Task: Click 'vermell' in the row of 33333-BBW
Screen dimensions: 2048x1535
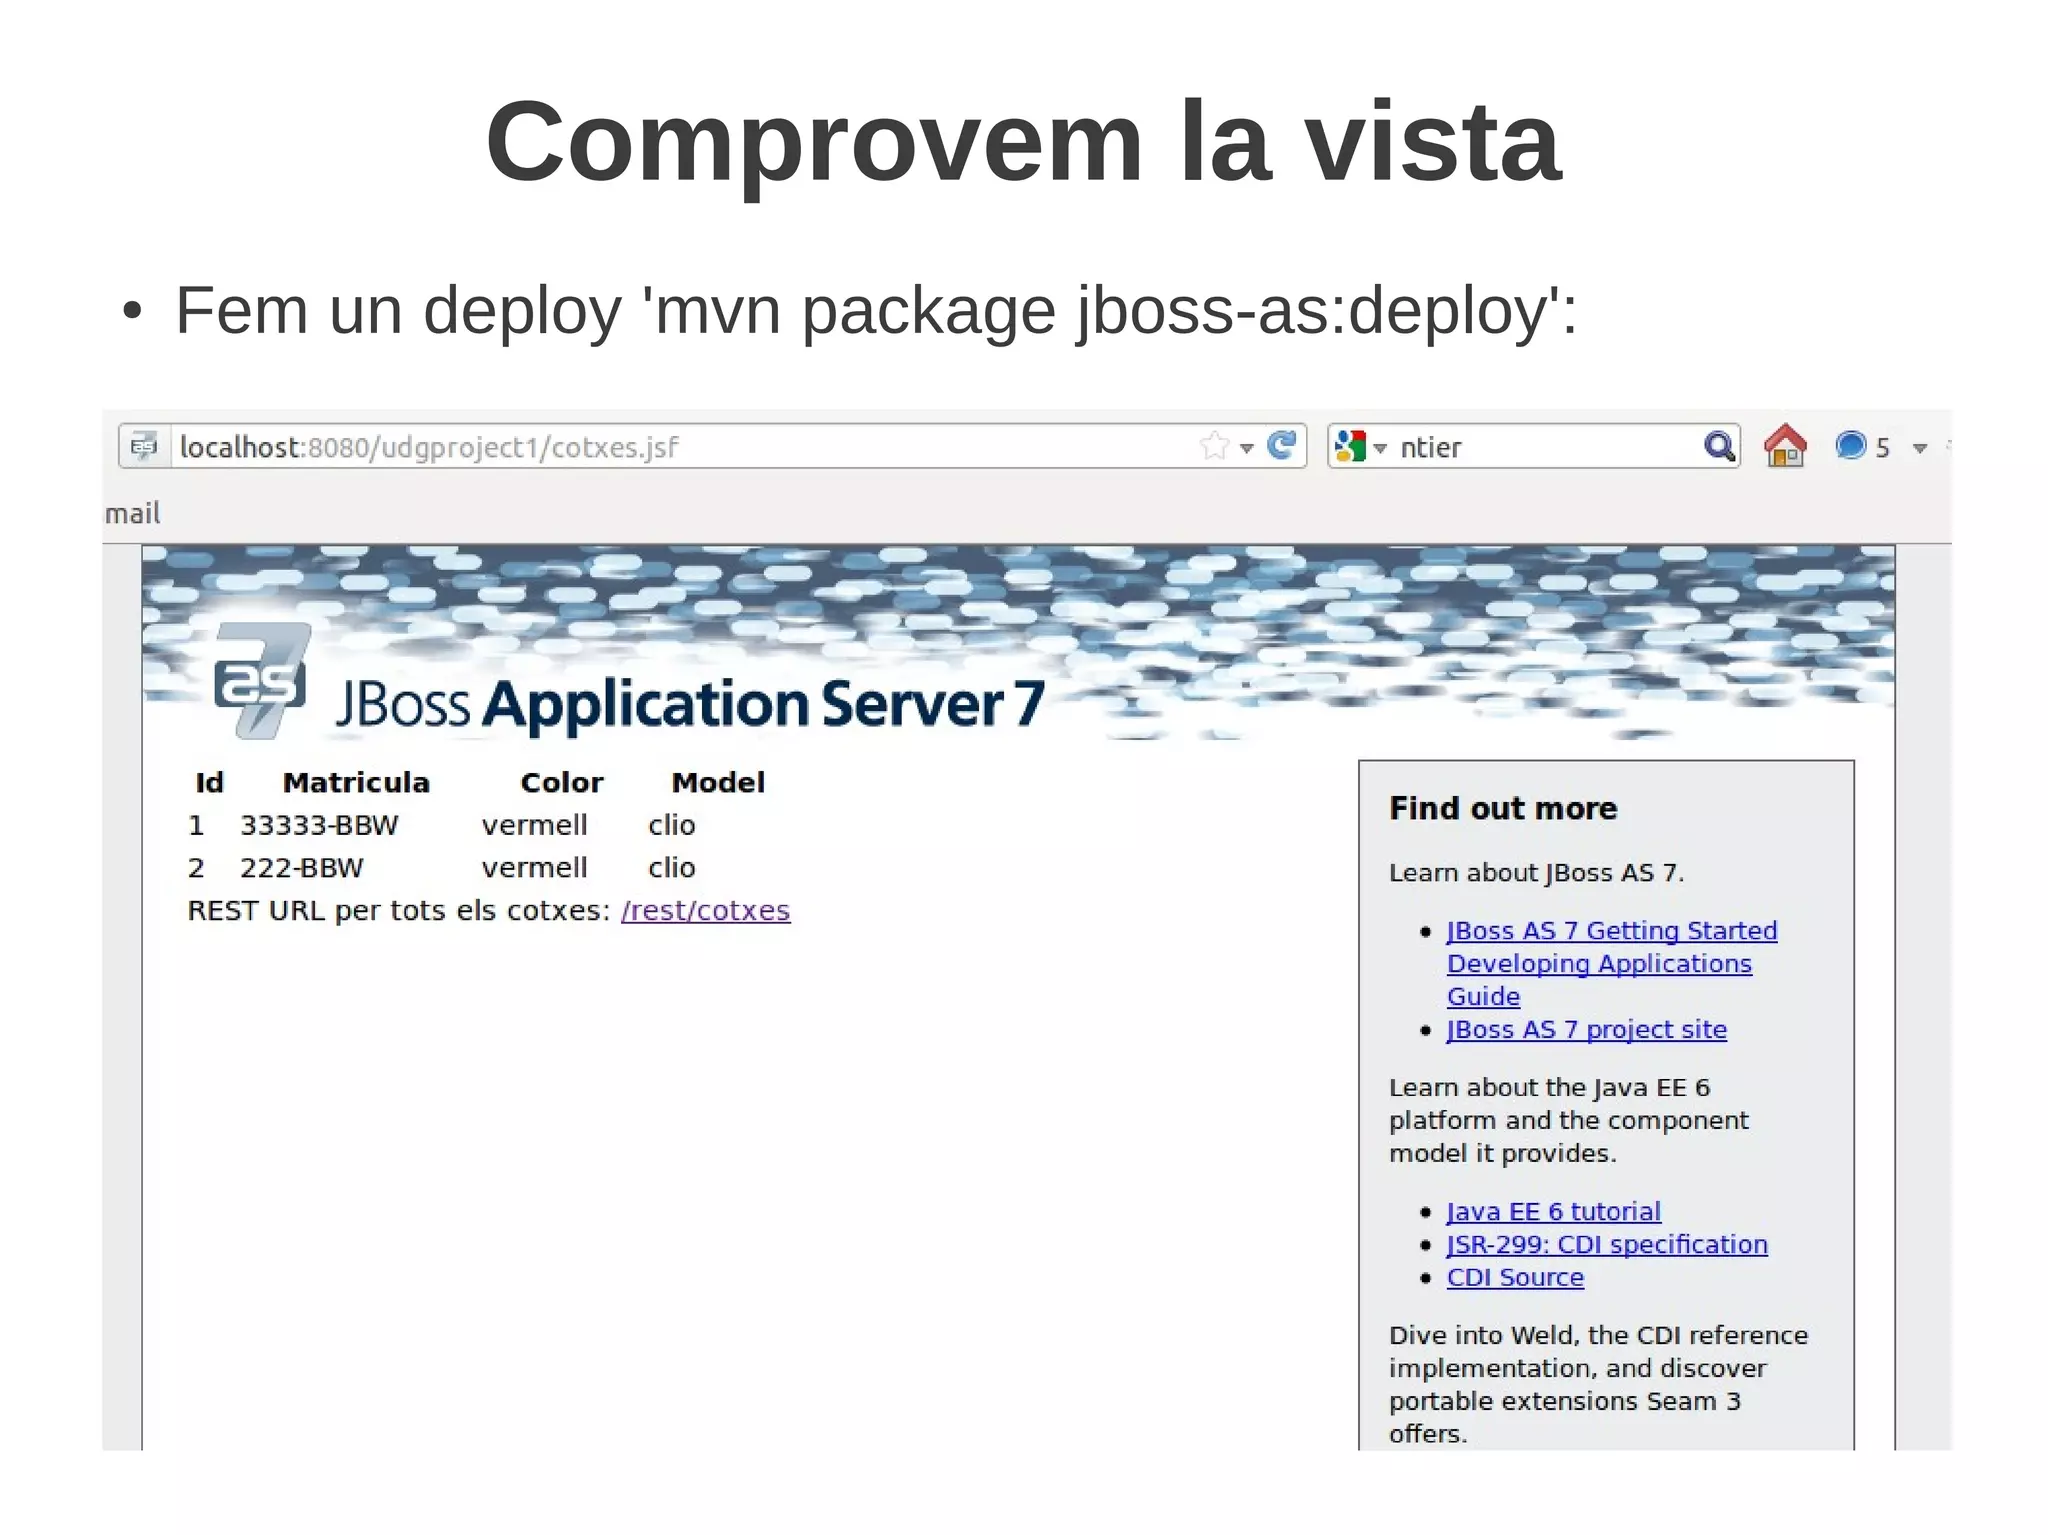Action: 534,825
